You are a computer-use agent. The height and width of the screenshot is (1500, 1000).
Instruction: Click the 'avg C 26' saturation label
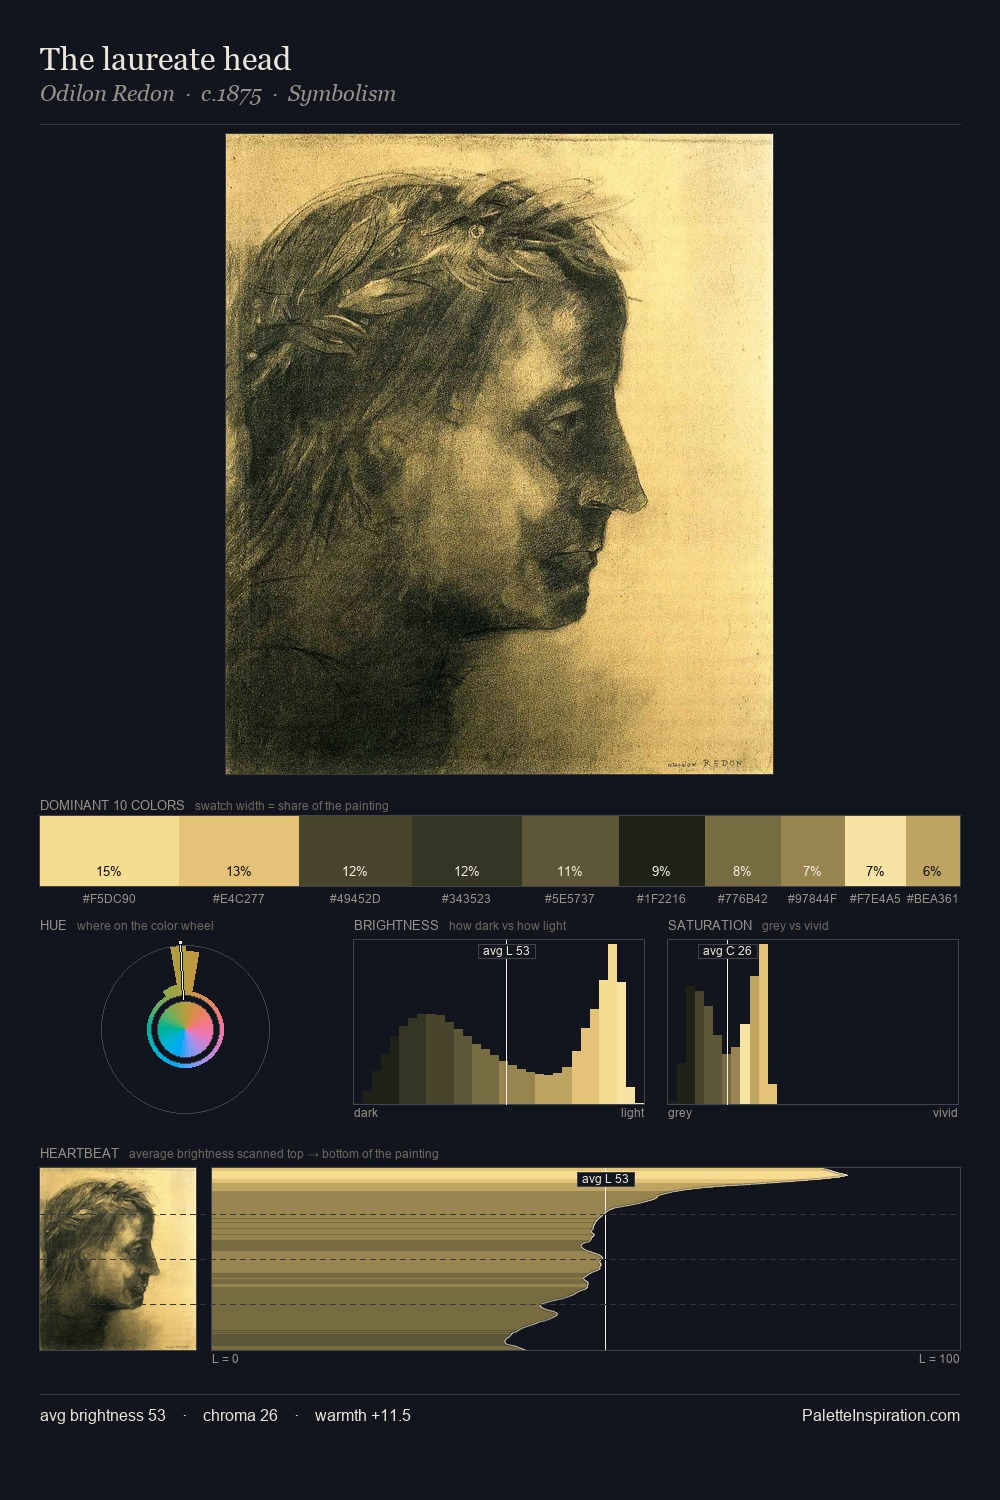(x=727, y=951)
